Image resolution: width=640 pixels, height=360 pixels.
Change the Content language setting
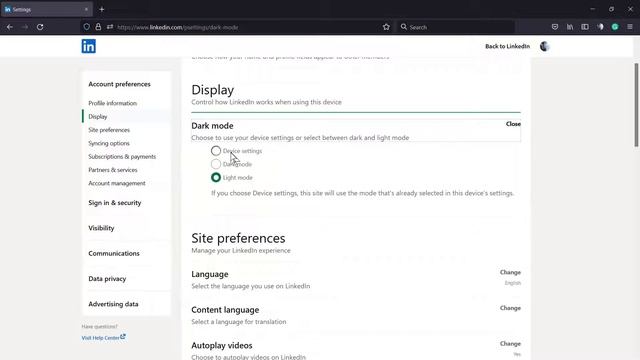point(510,308)
